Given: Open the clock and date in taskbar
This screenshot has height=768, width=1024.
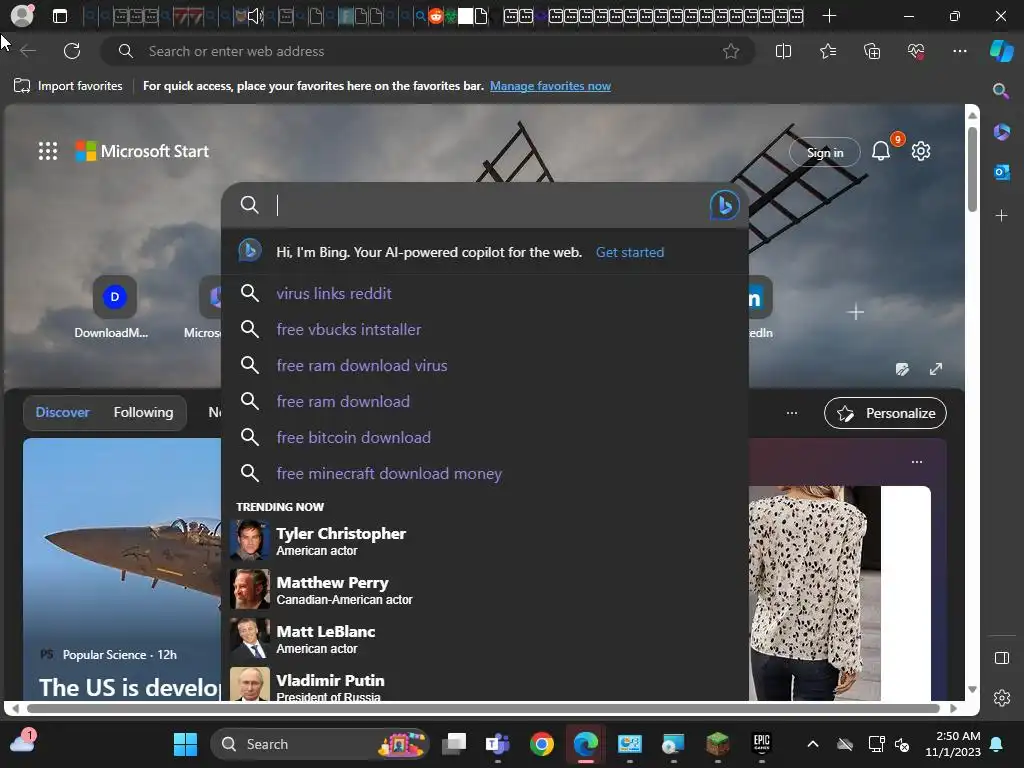Looking at the screenshot, I should [953, 744].
